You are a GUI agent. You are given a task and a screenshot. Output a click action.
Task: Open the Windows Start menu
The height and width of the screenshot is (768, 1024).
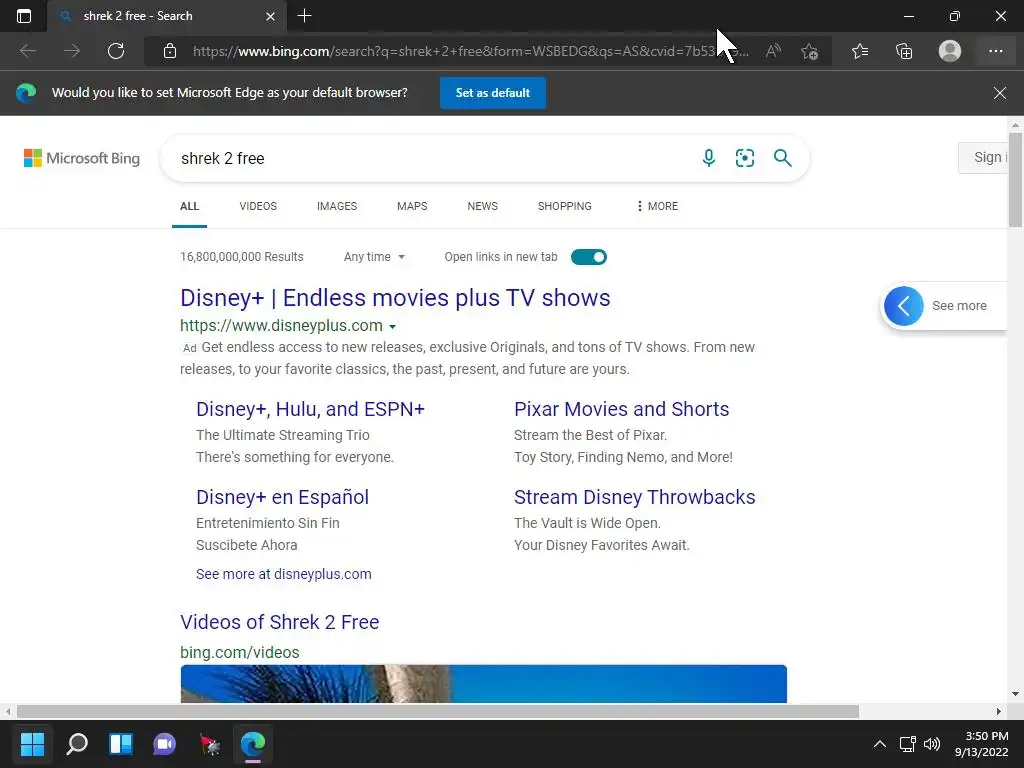pos(32,744)
